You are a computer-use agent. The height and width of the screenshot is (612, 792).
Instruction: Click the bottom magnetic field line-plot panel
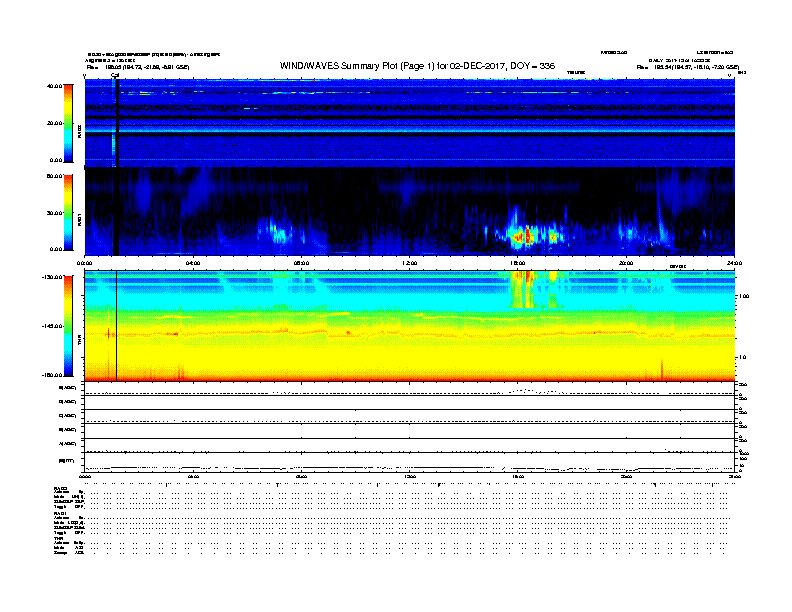410,462
